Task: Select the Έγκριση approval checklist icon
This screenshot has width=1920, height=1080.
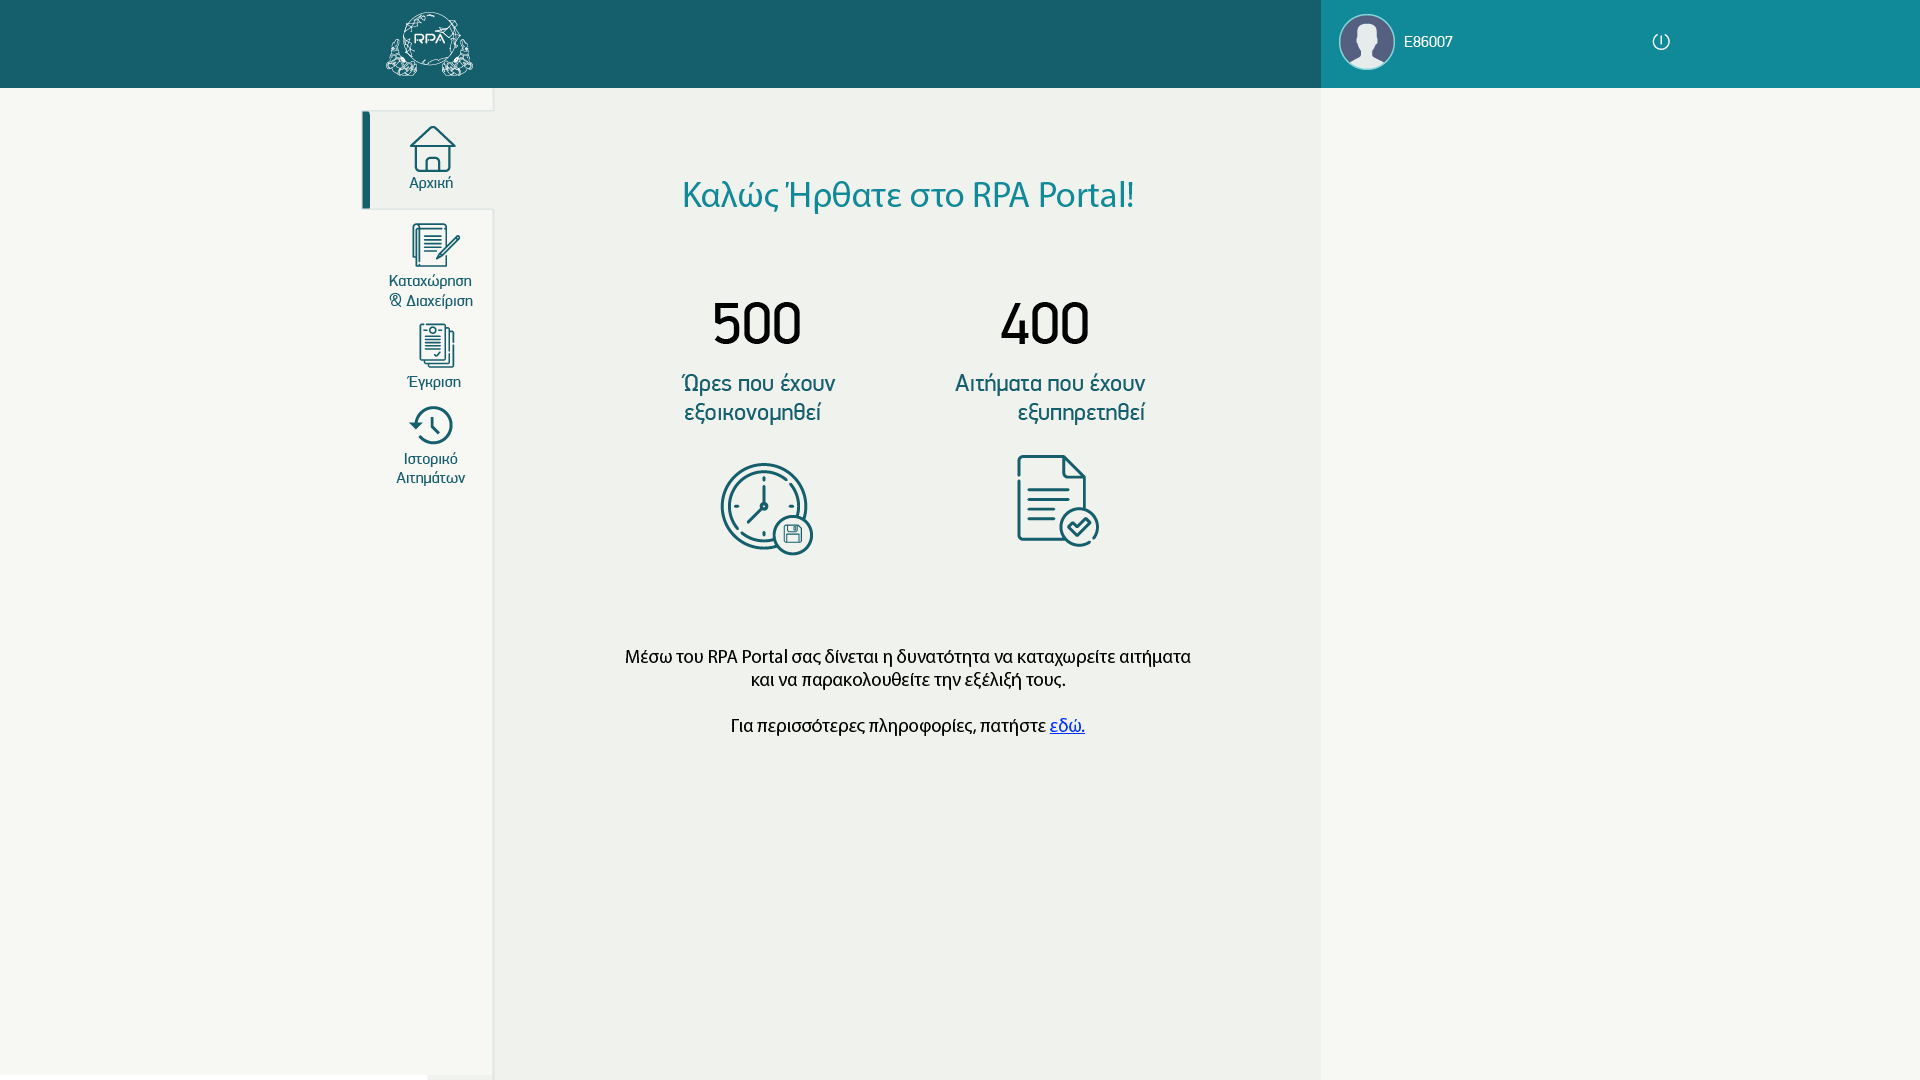Action: click(x=436, y=346)
